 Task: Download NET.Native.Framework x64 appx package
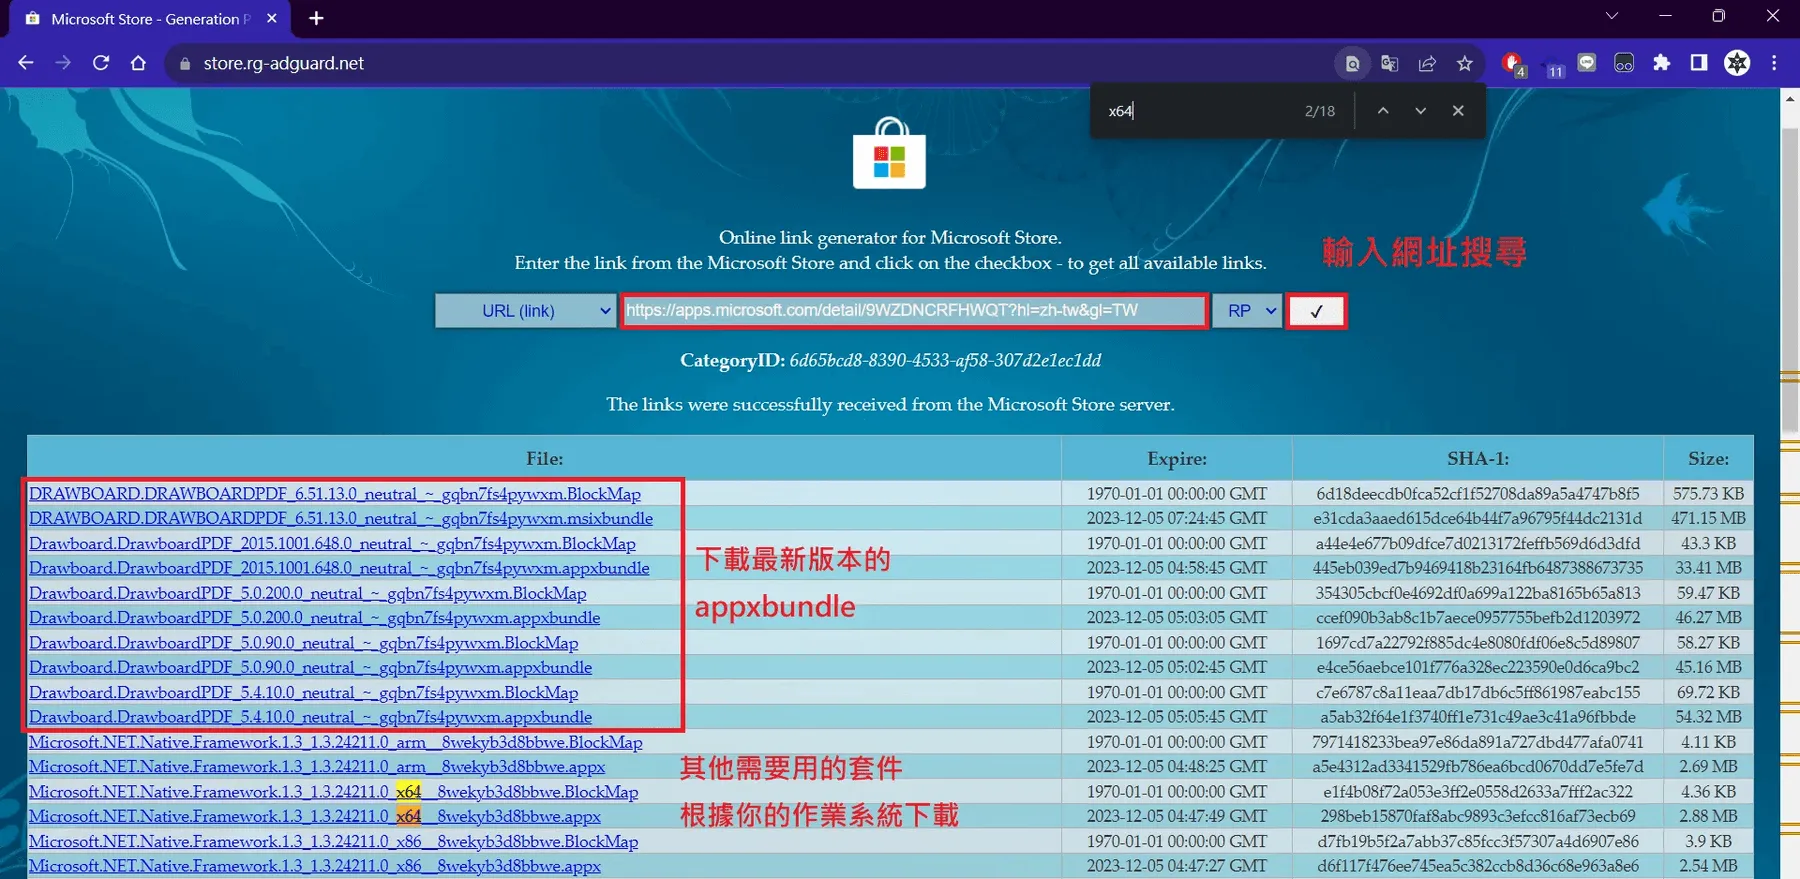(315, 816)
